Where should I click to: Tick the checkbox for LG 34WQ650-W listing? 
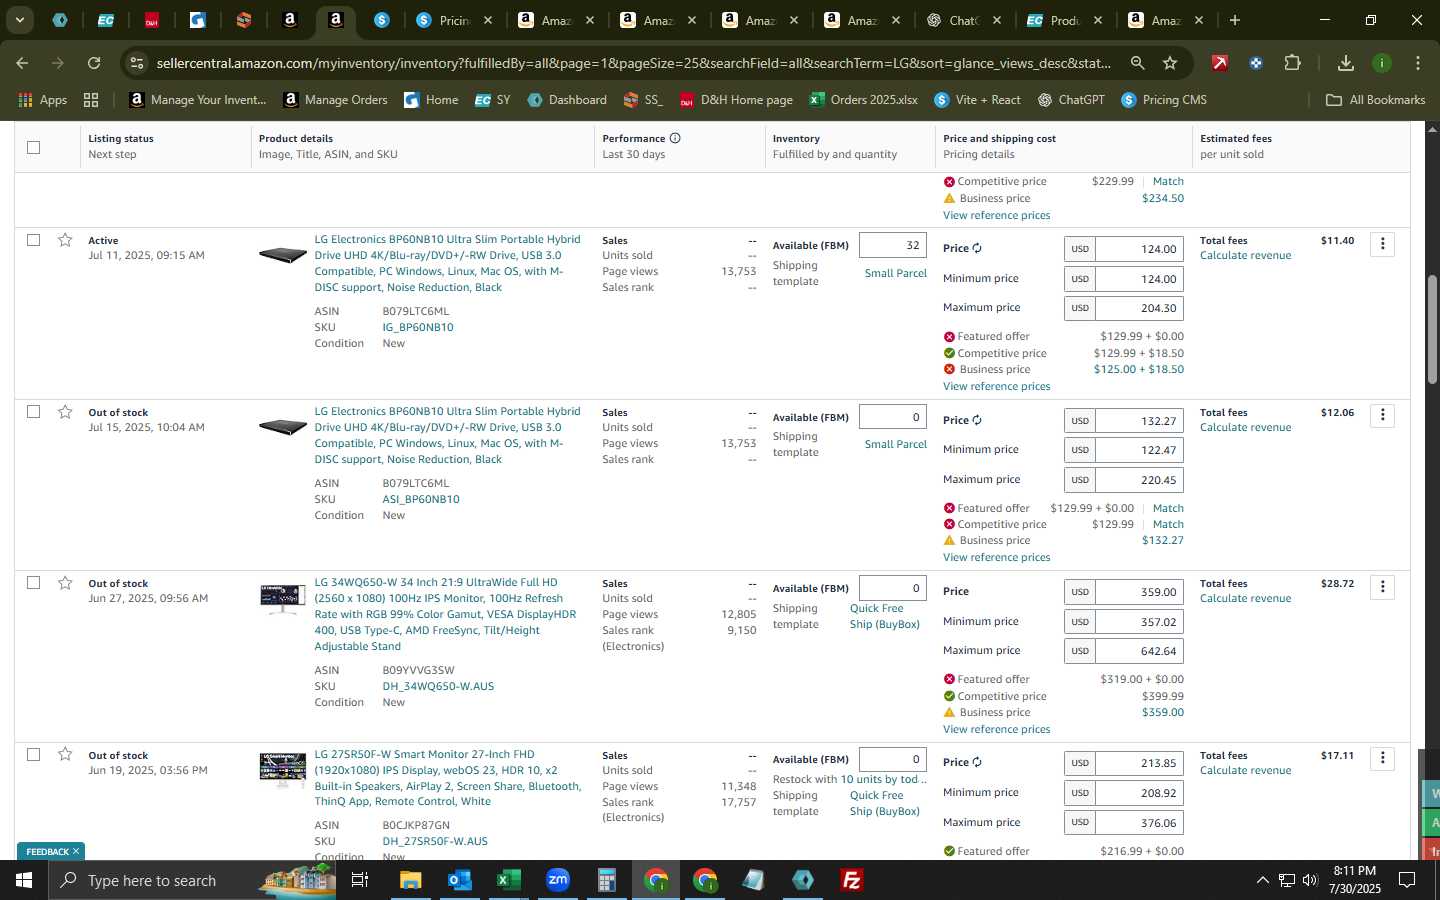pos(33,583)
